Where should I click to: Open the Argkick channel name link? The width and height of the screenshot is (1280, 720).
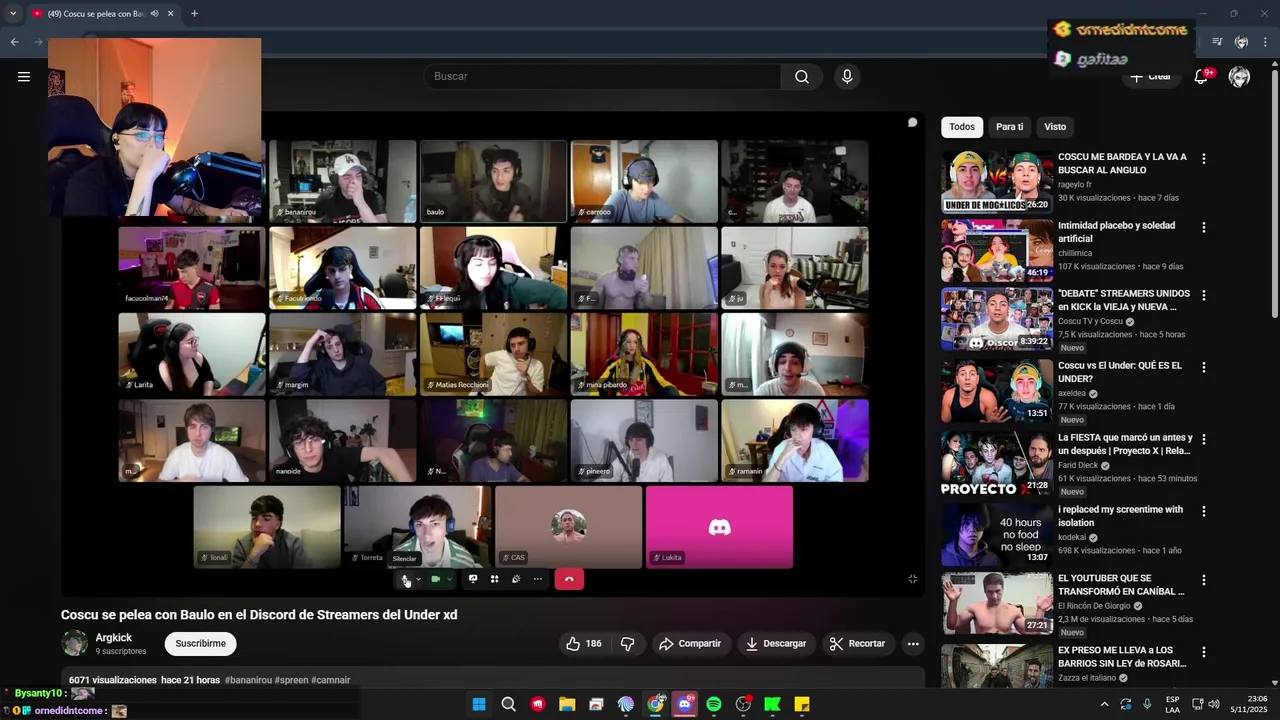[113, 638]
